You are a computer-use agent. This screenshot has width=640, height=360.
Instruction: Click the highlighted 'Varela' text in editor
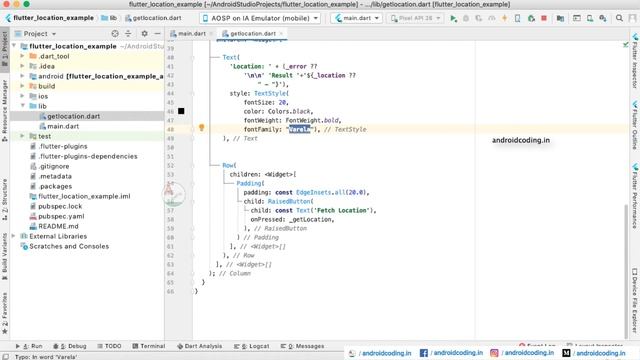point(300,129)
